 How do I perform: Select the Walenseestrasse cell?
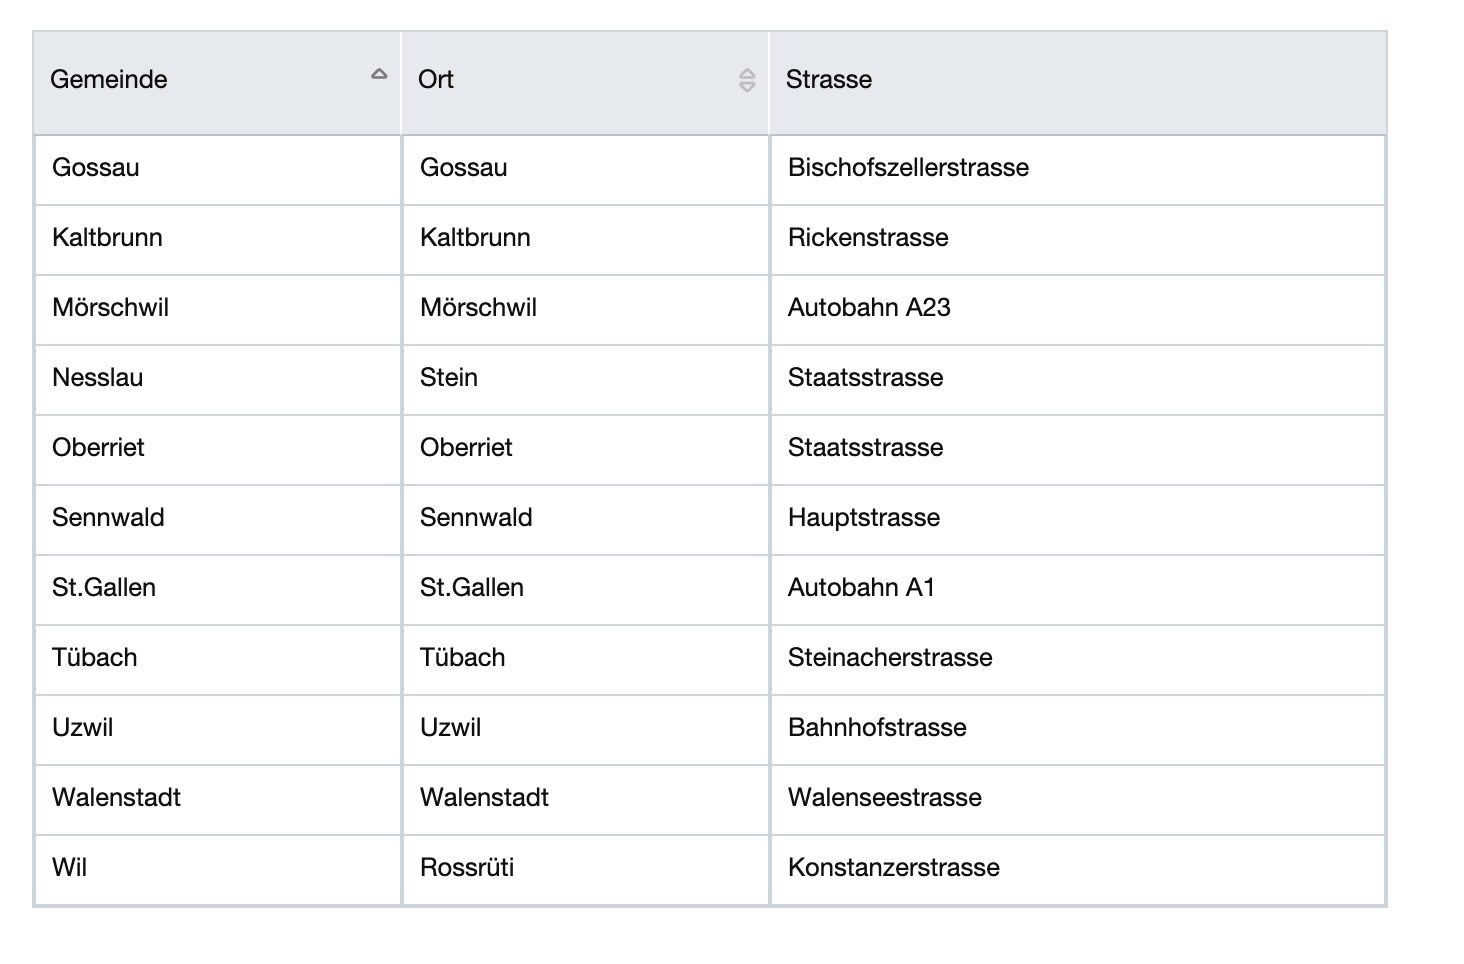[x=885, y=798]
